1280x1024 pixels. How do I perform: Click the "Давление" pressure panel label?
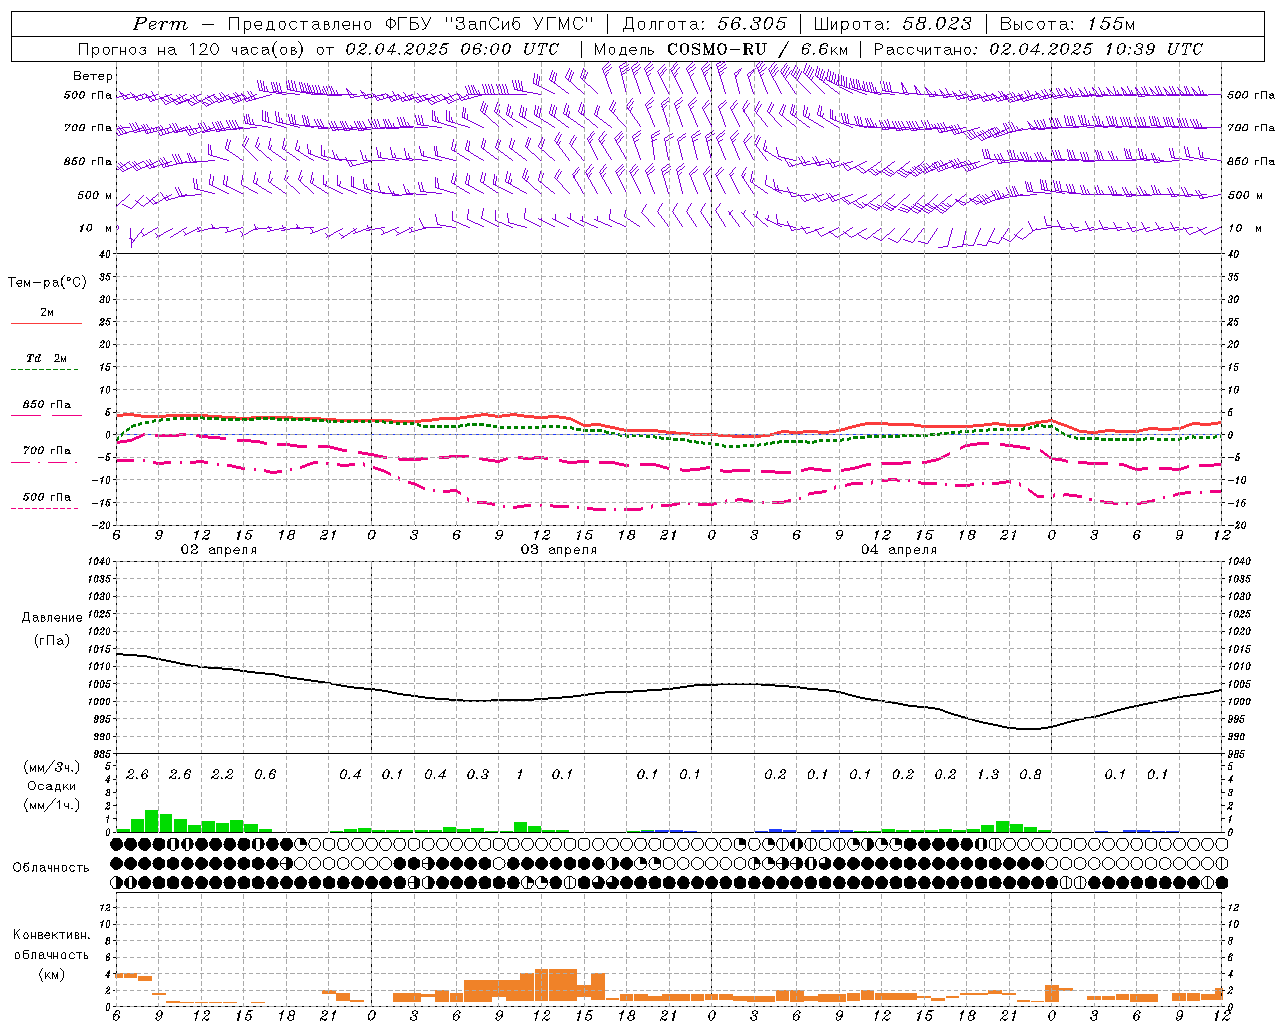(x=52, y=618)
